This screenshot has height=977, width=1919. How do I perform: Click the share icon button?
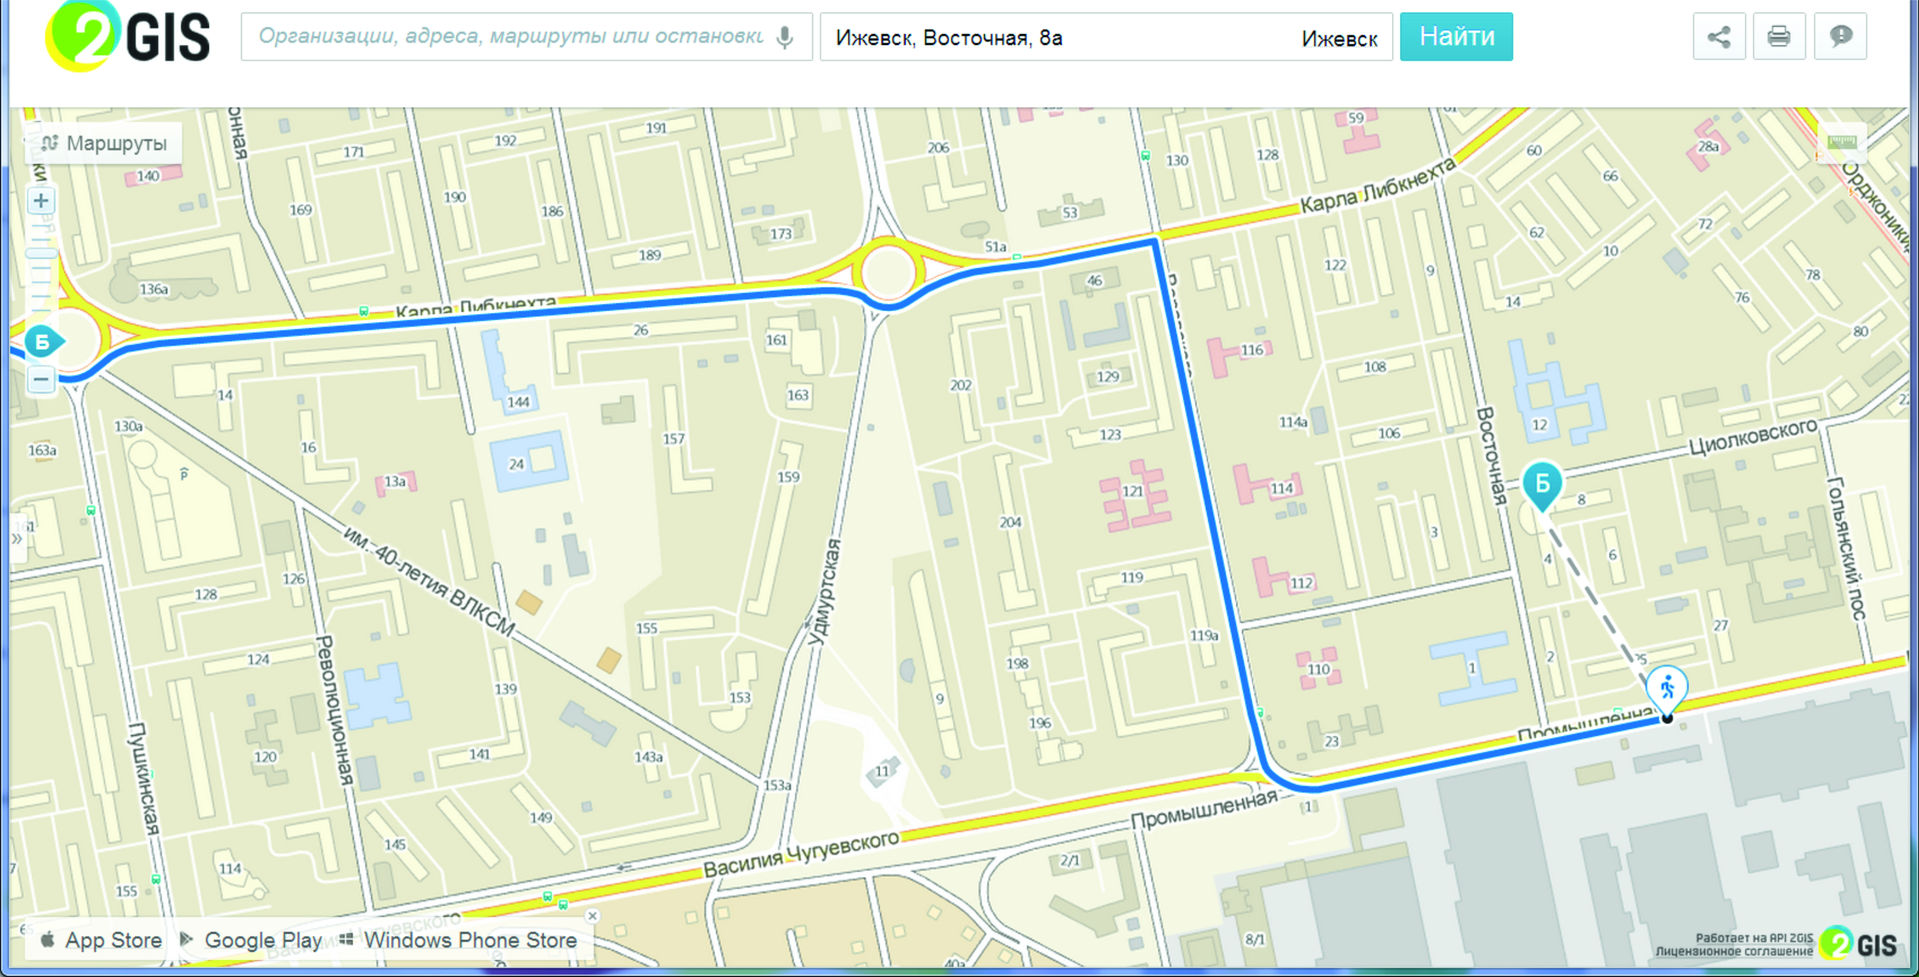(1718, 37)
